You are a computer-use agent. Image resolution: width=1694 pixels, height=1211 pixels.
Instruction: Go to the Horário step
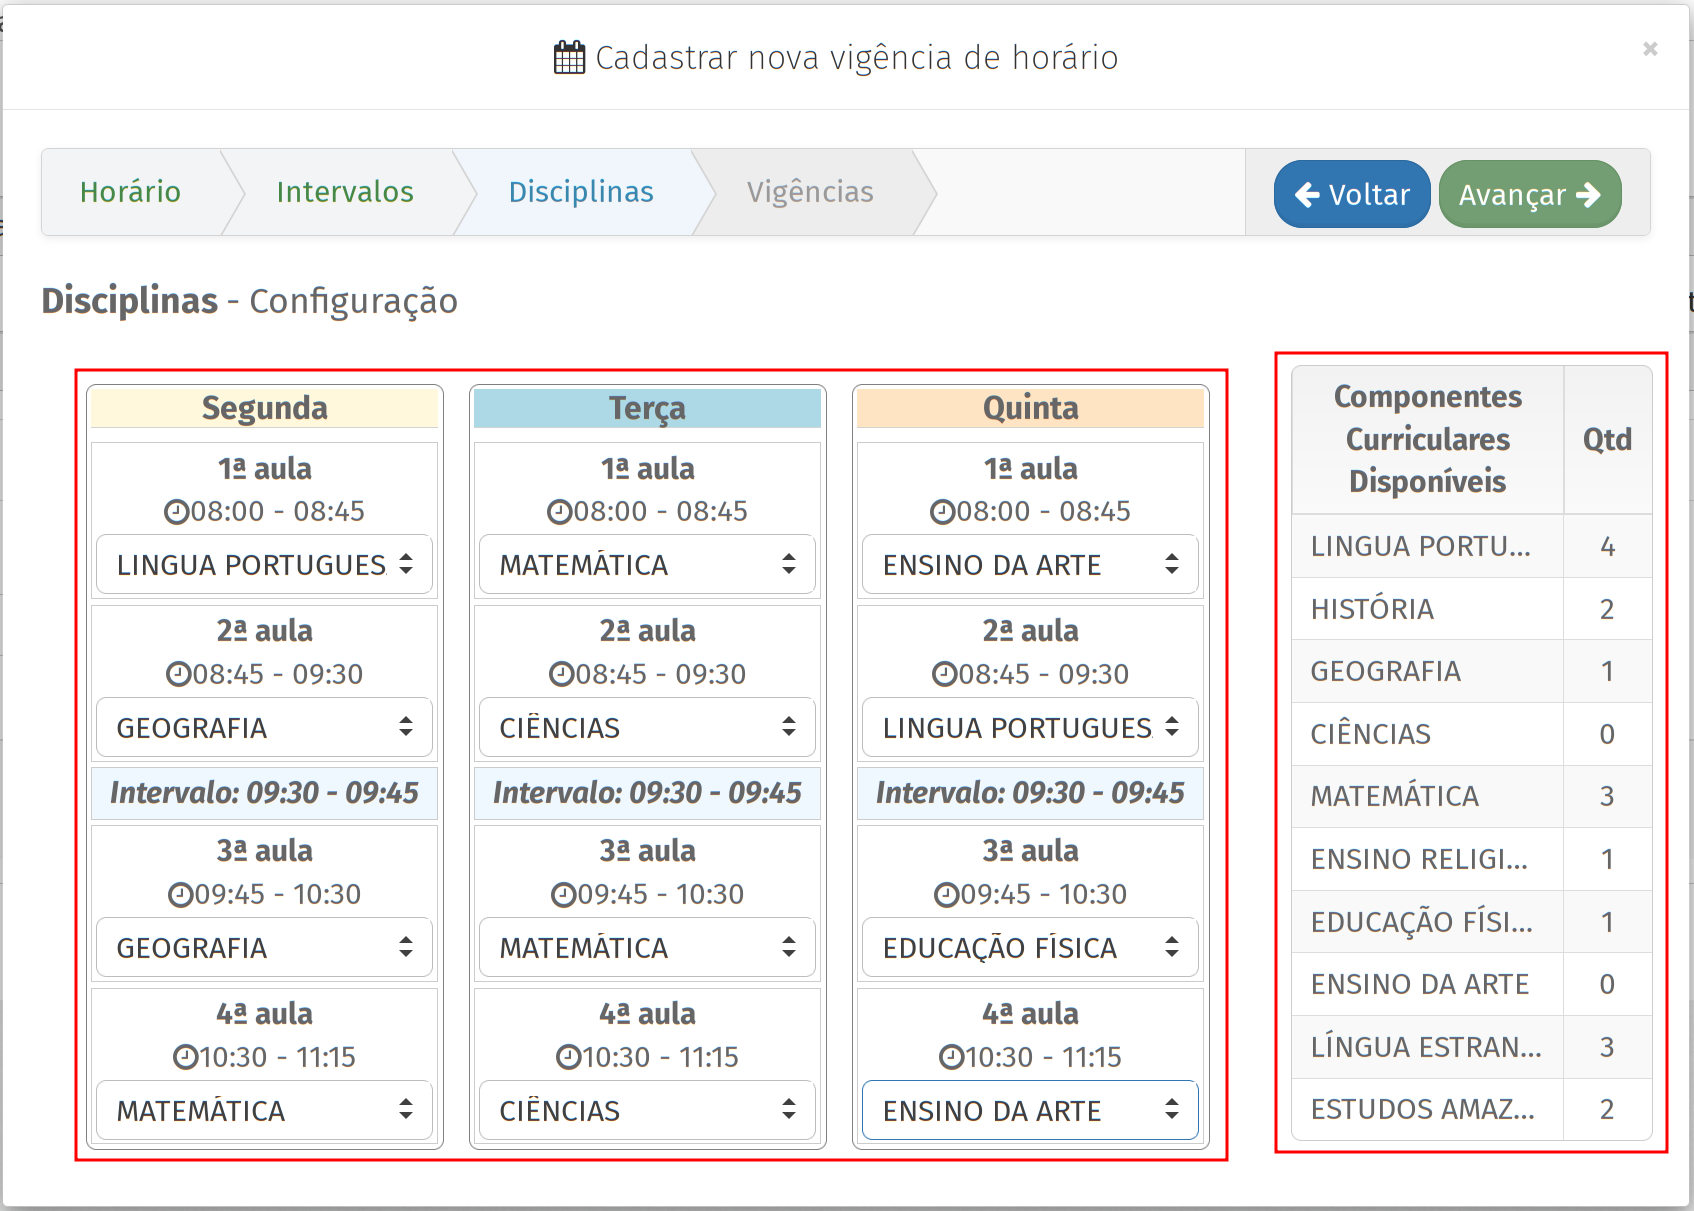tap(130, 192)
